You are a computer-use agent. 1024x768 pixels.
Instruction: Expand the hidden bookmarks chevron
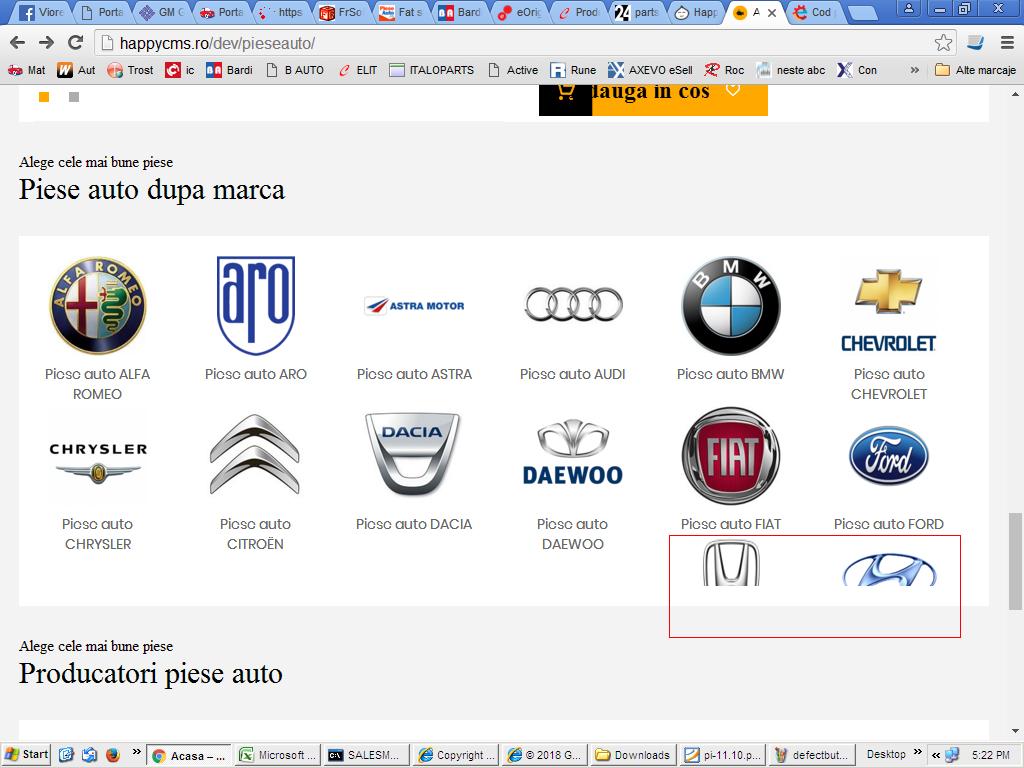click(915, 70)
